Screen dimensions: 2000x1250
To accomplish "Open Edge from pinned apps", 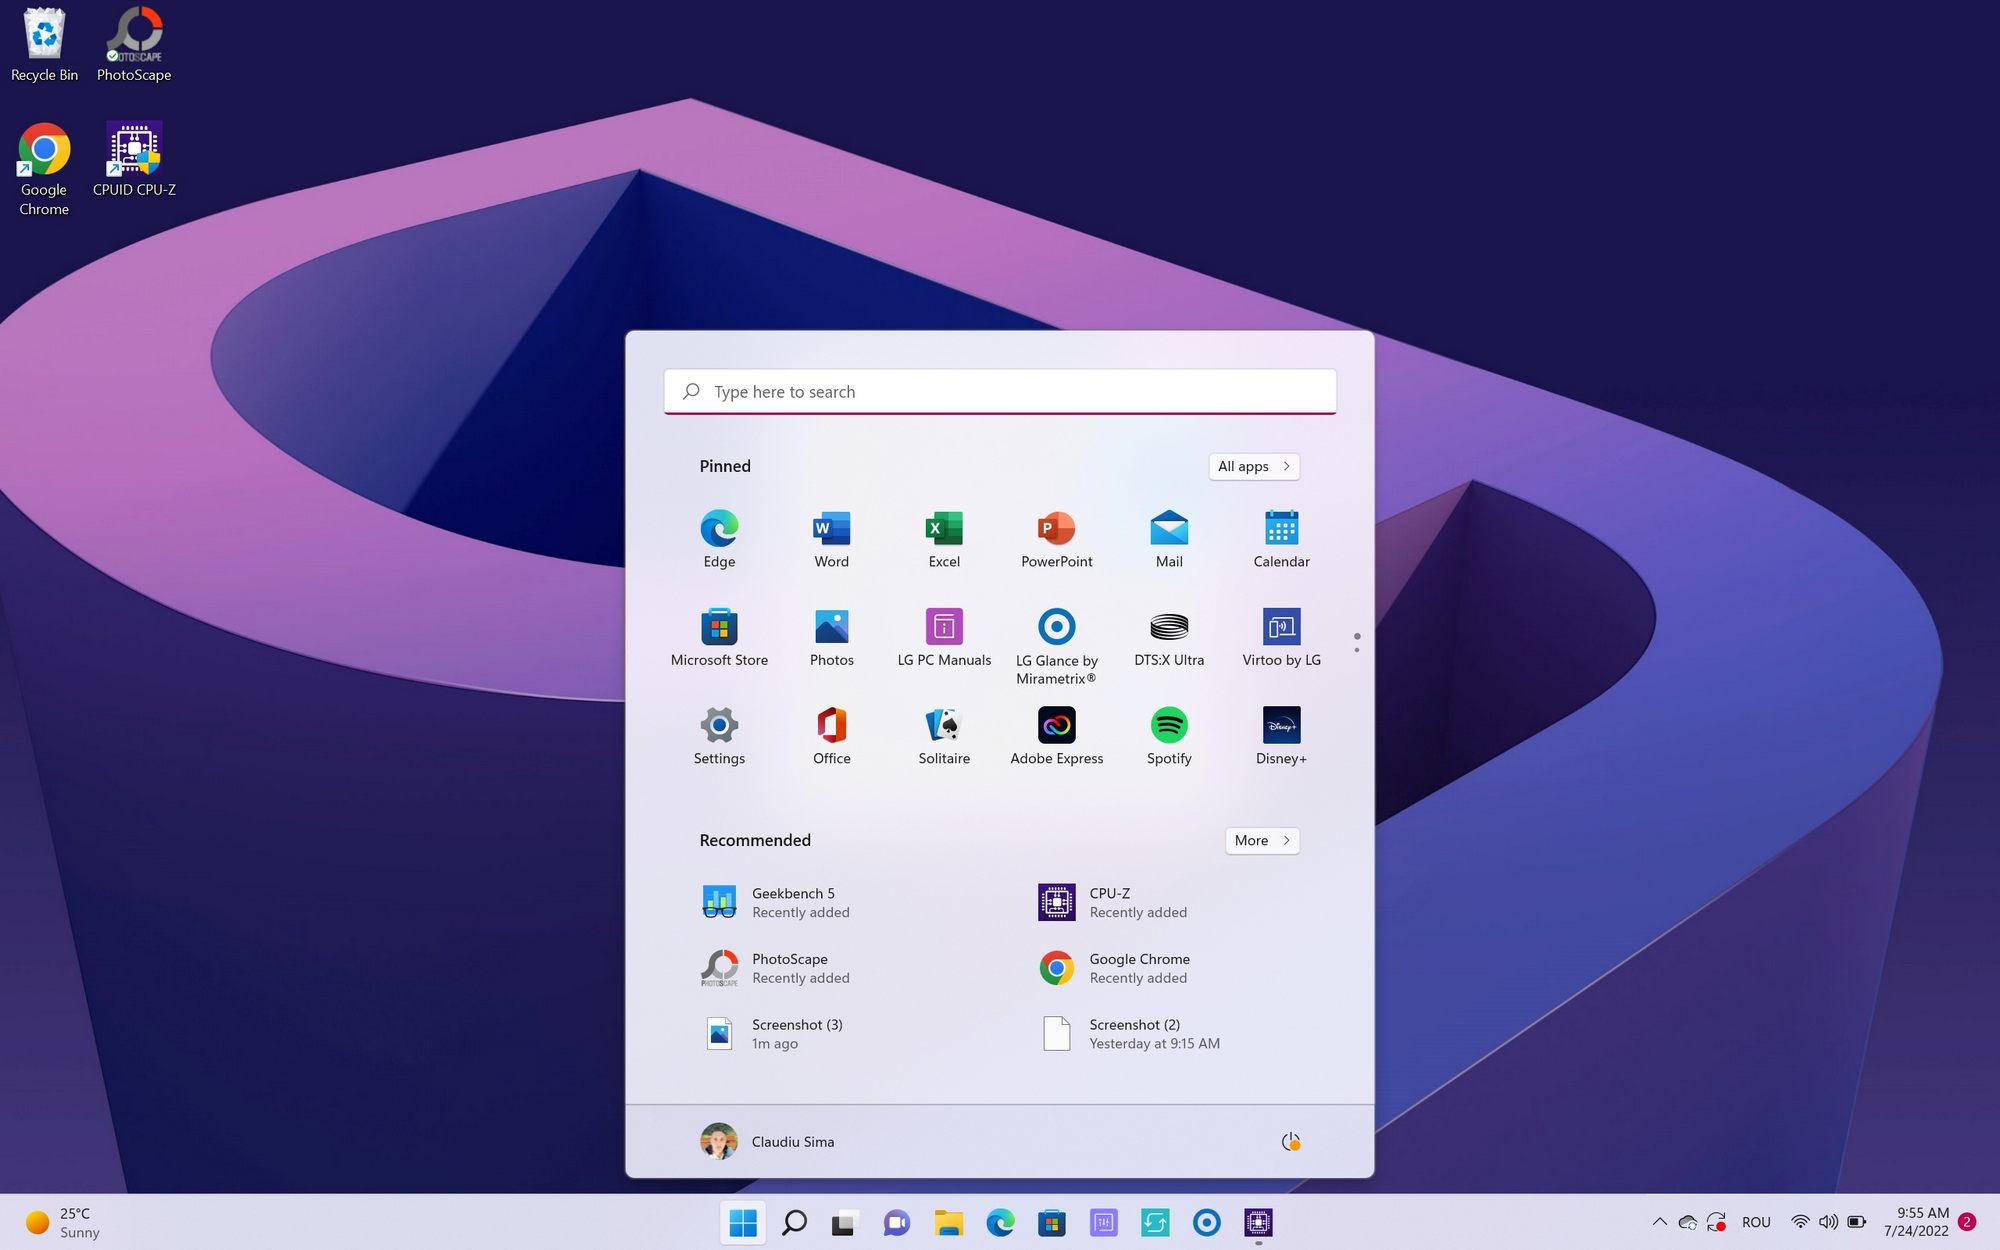I will [x=719, y=539].
